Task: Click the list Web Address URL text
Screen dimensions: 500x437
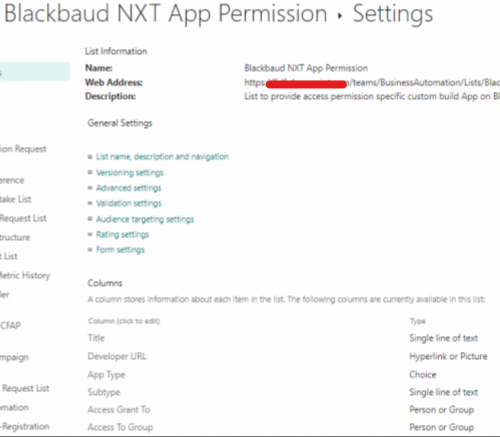Action: point(372,82)
